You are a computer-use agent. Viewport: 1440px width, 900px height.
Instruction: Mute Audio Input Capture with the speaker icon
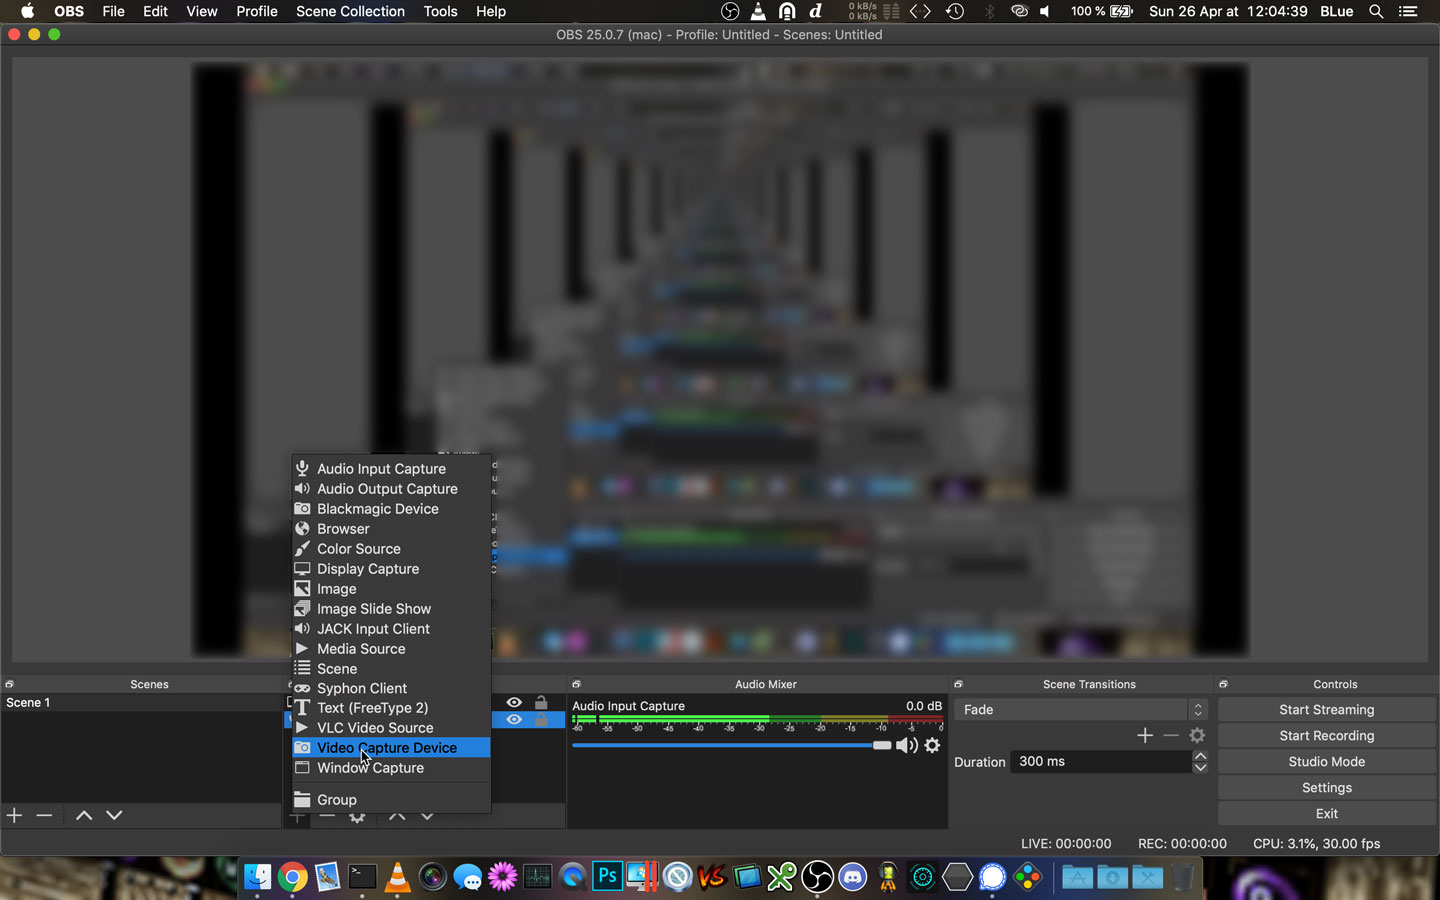coord(906,745)
